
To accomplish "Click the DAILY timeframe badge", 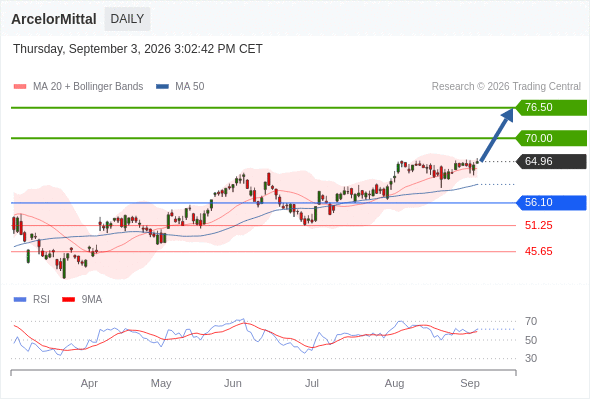I will point(127,19).
